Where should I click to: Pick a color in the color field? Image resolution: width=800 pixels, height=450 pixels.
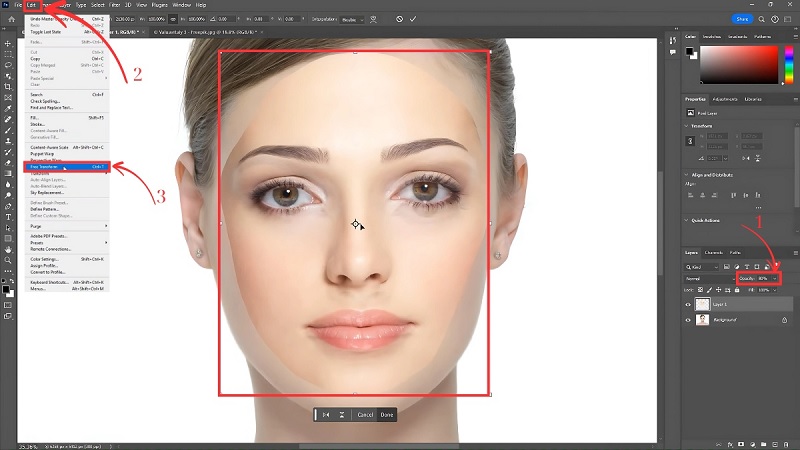point(739,64)
